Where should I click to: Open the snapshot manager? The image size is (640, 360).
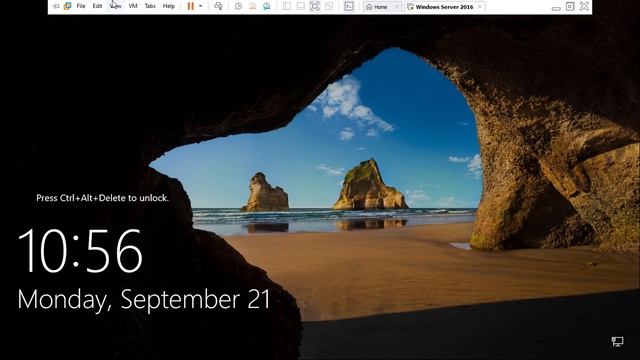(x=267, y=6)
